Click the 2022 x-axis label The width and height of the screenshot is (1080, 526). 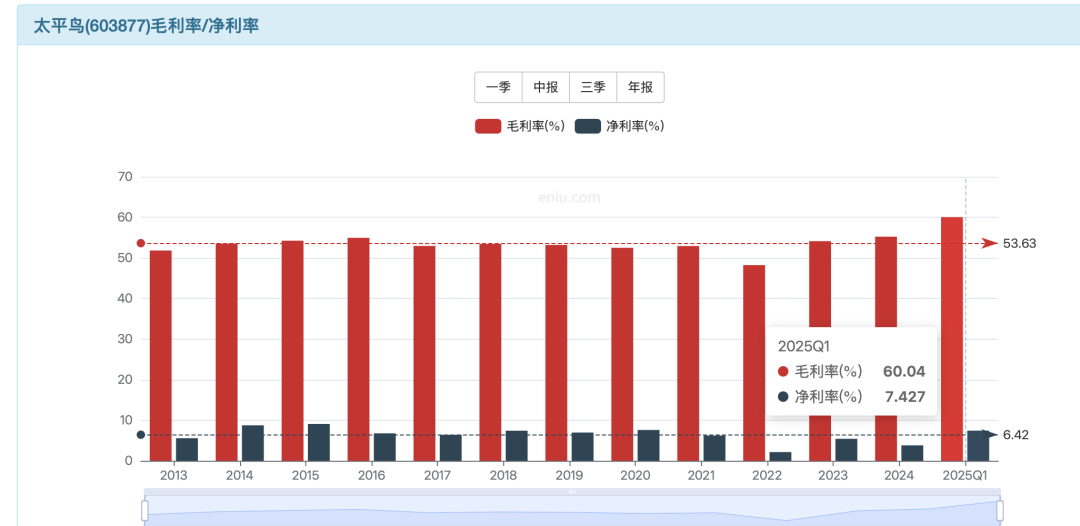[767, 476]
